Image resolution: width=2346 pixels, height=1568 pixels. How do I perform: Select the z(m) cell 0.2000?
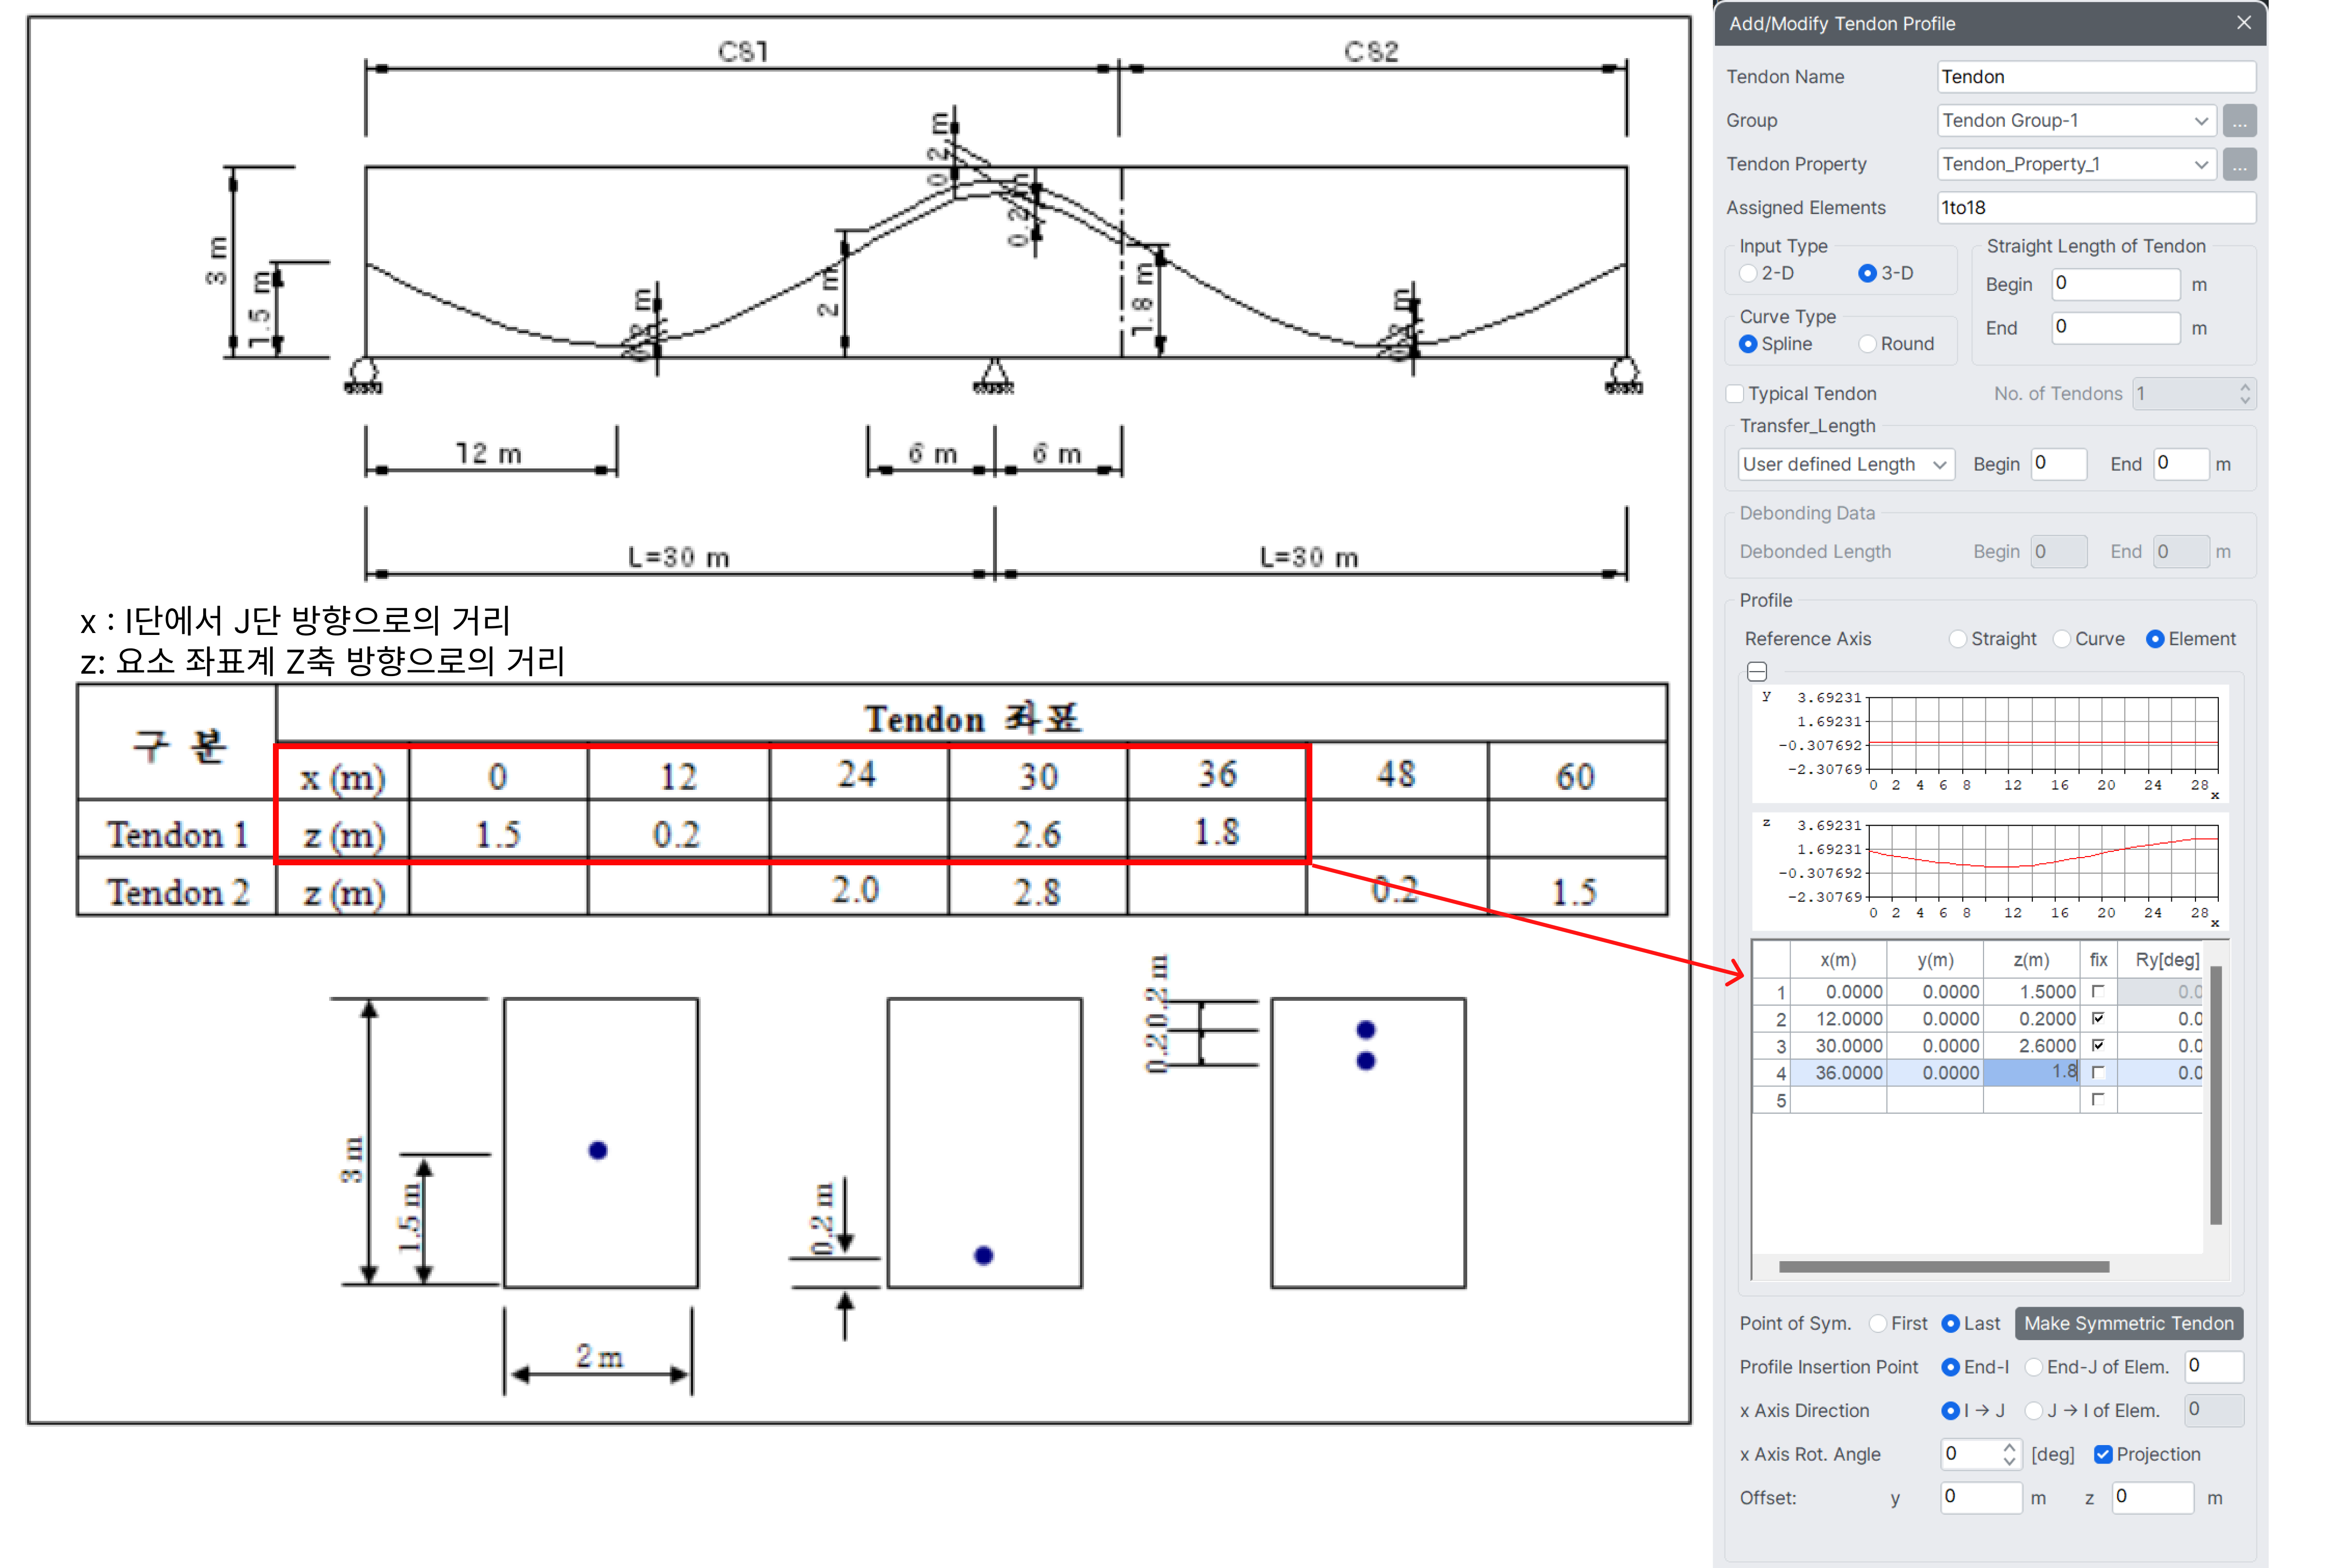coord(2031,1019)
